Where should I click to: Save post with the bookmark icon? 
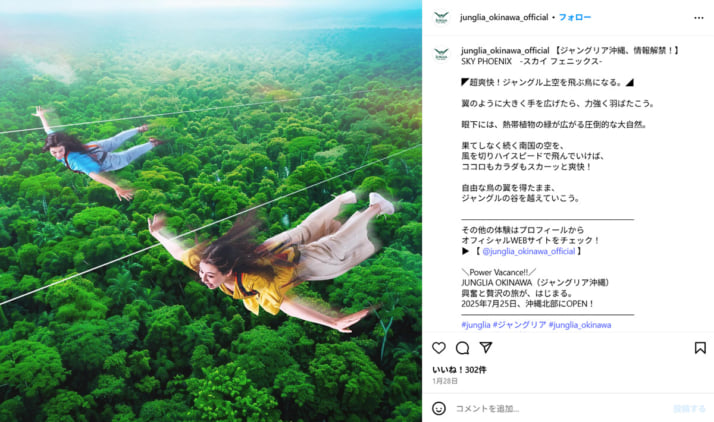[700, 348]
